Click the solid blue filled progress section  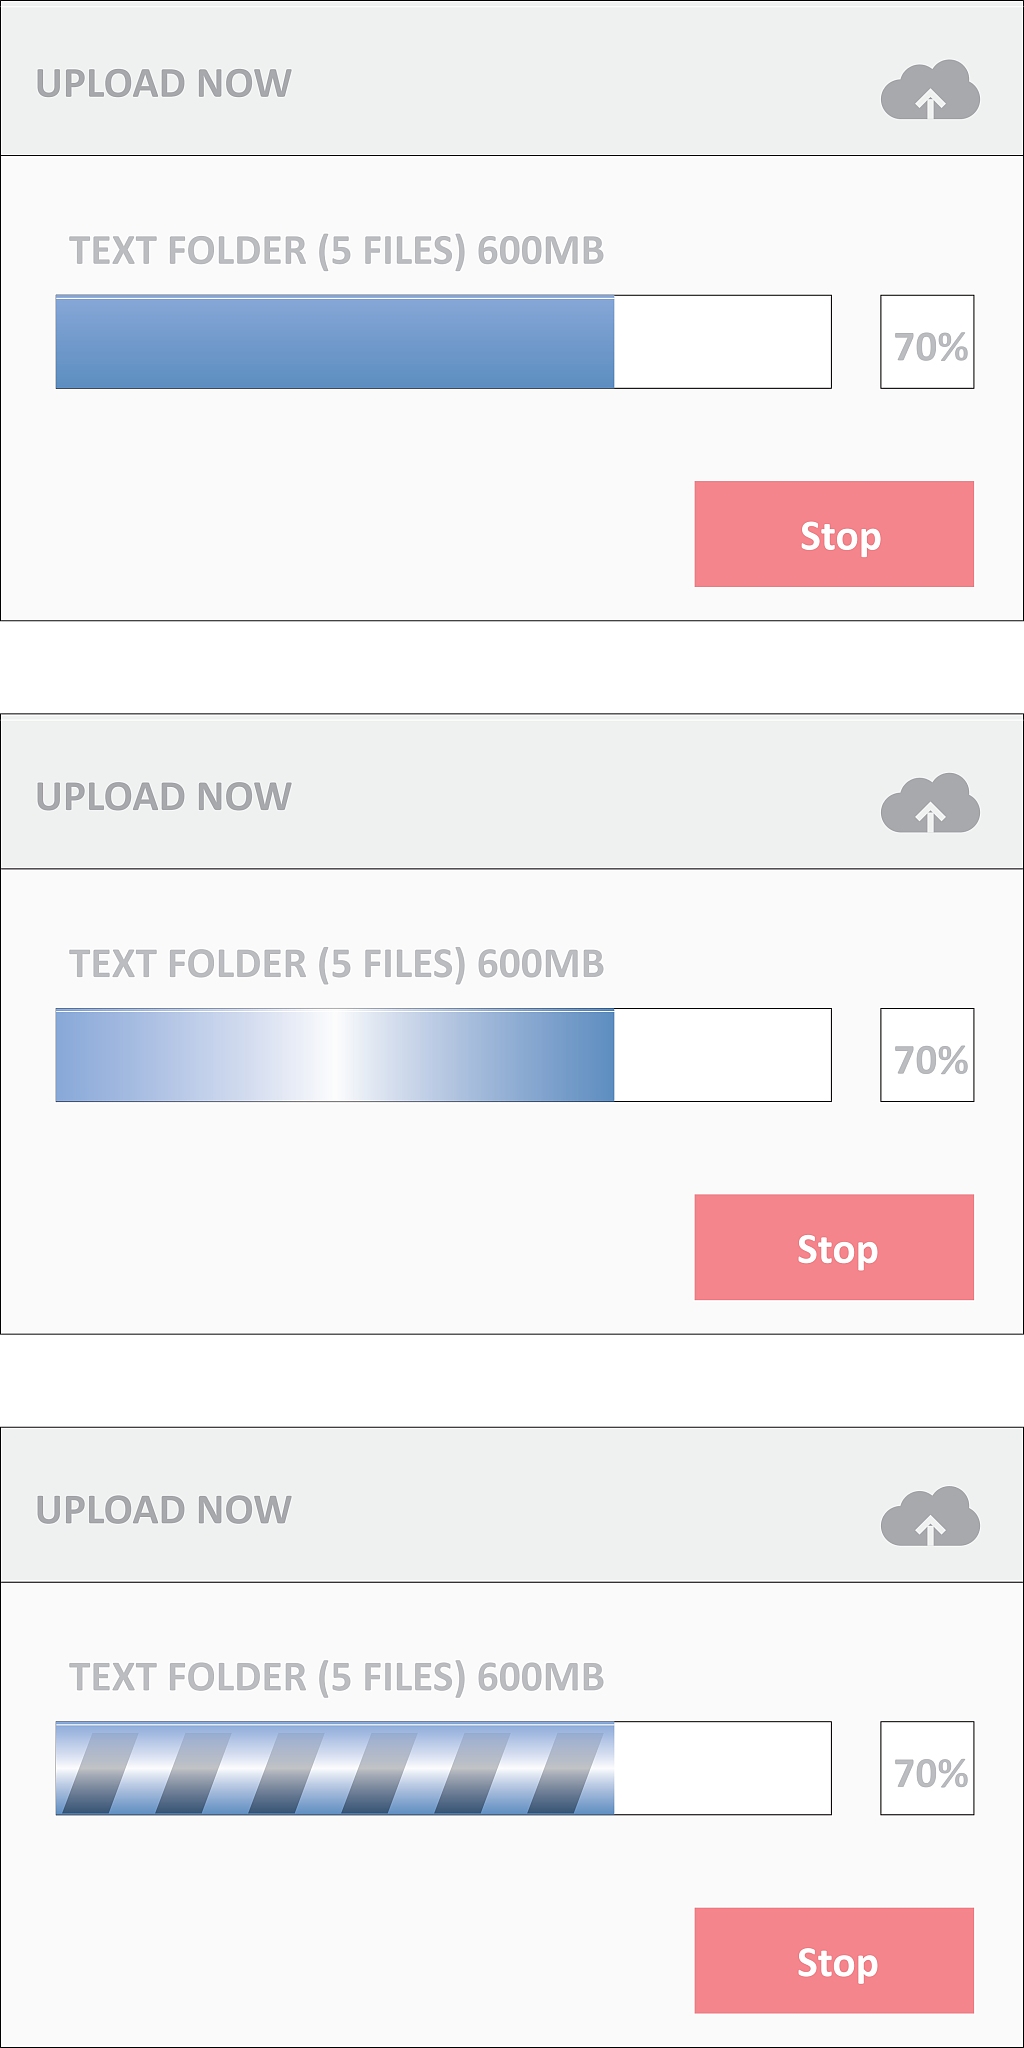[x=335, y=342]
